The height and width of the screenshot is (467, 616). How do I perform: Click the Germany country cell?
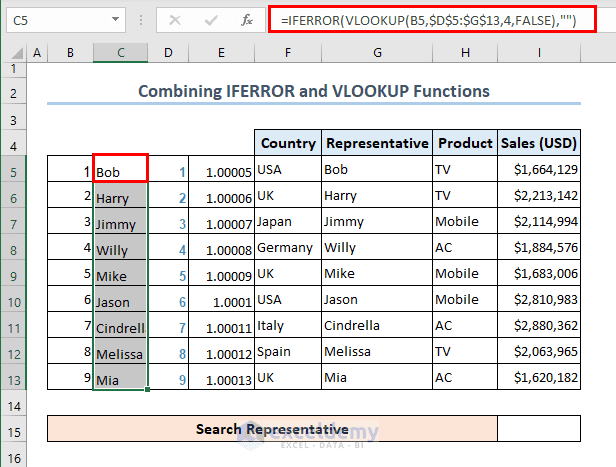coord(288,247)
